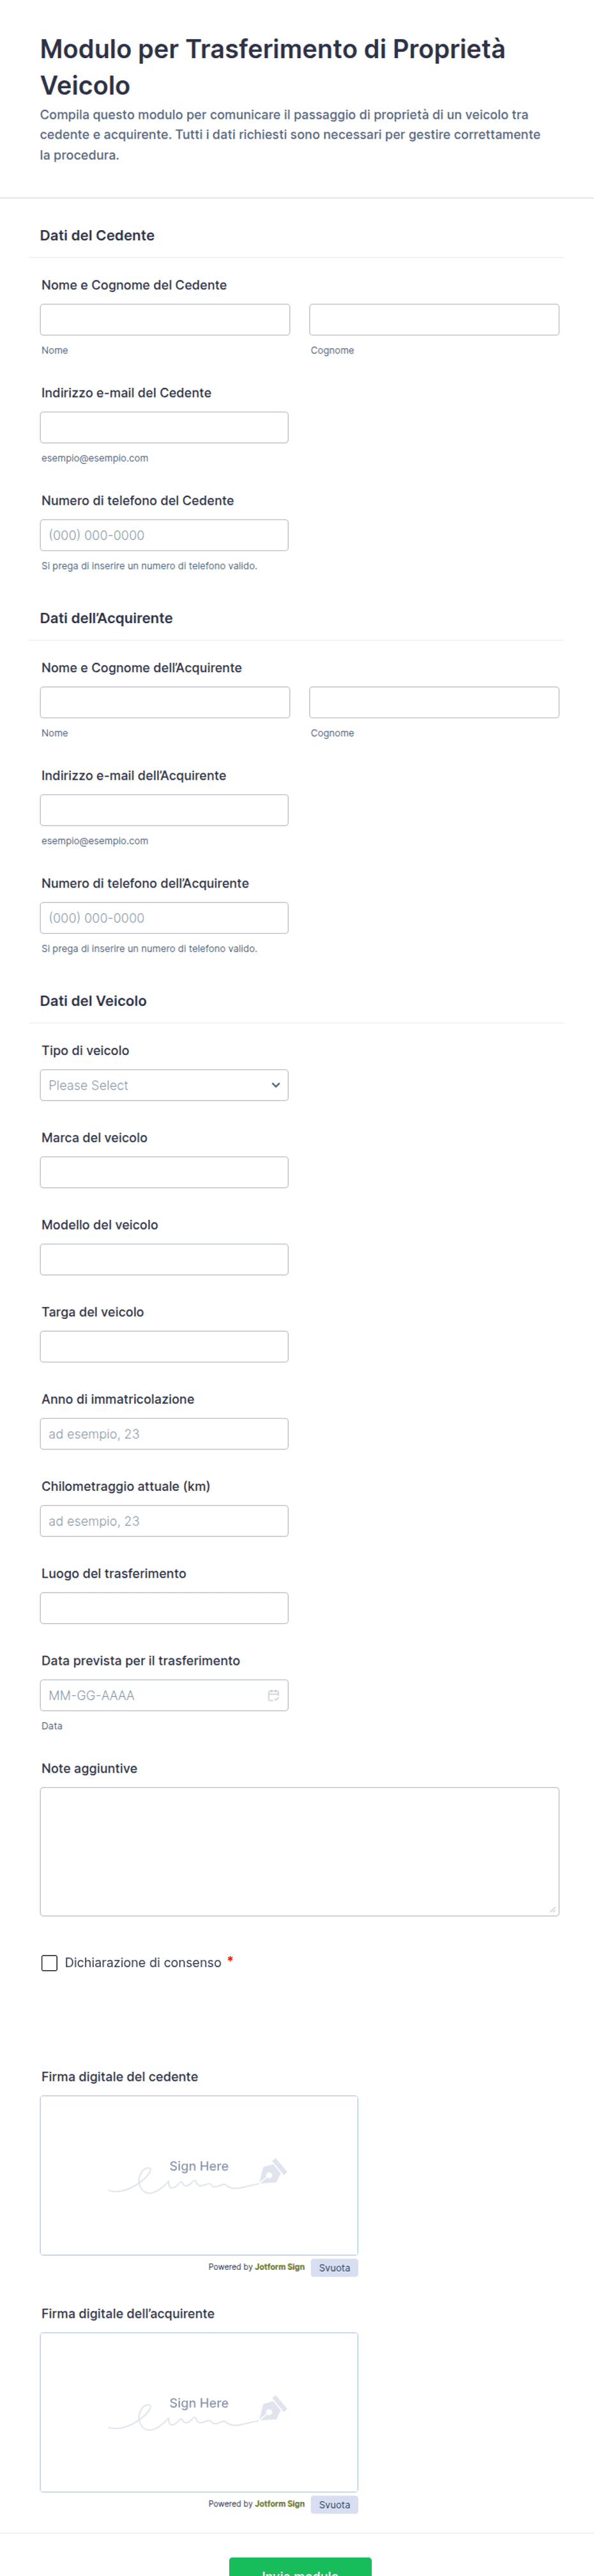Screen dimensions: 594x2576
Task: Open calendar picker icon in transfer date field
Action: [273, 1695]
